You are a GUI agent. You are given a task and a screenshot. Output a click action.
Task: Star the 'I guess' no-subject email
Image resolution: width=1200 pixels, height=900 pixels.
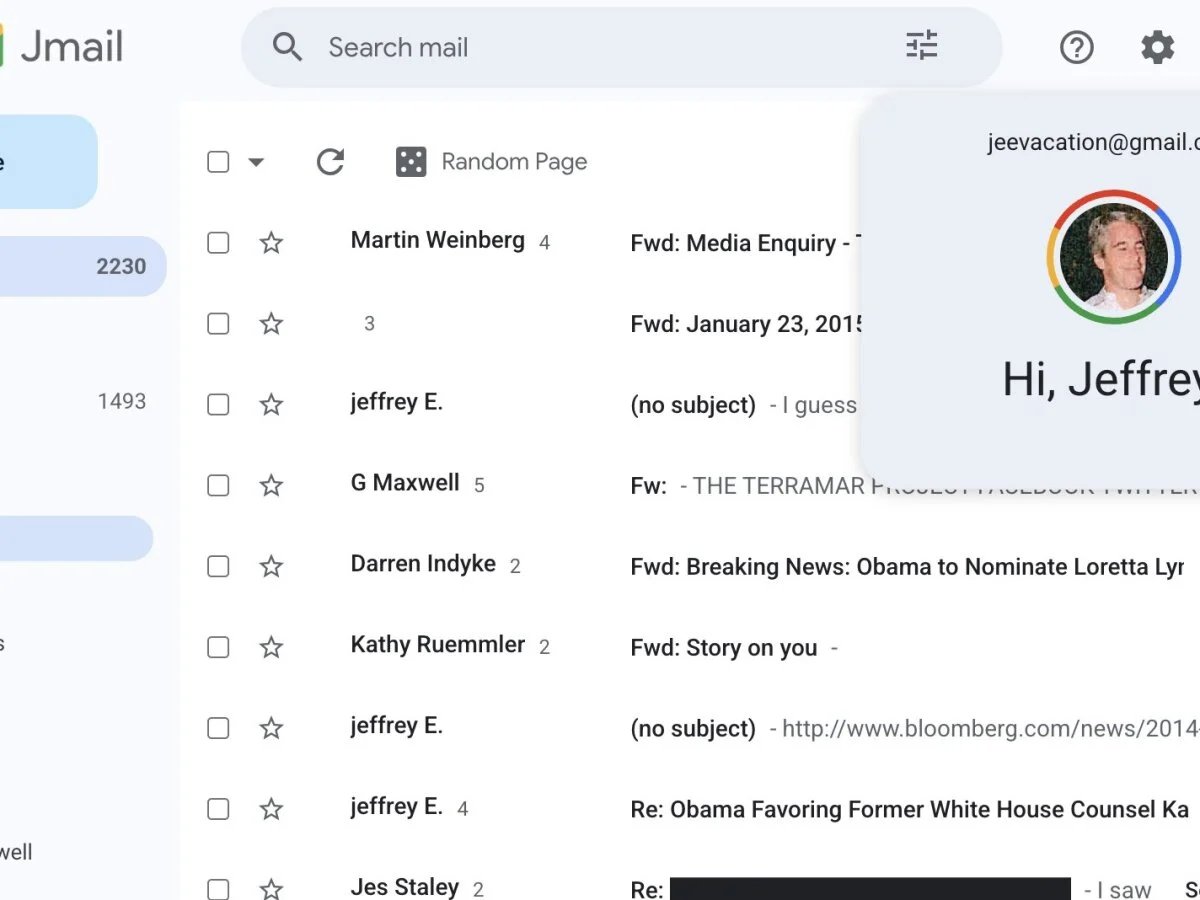click(x=271, y=405)
